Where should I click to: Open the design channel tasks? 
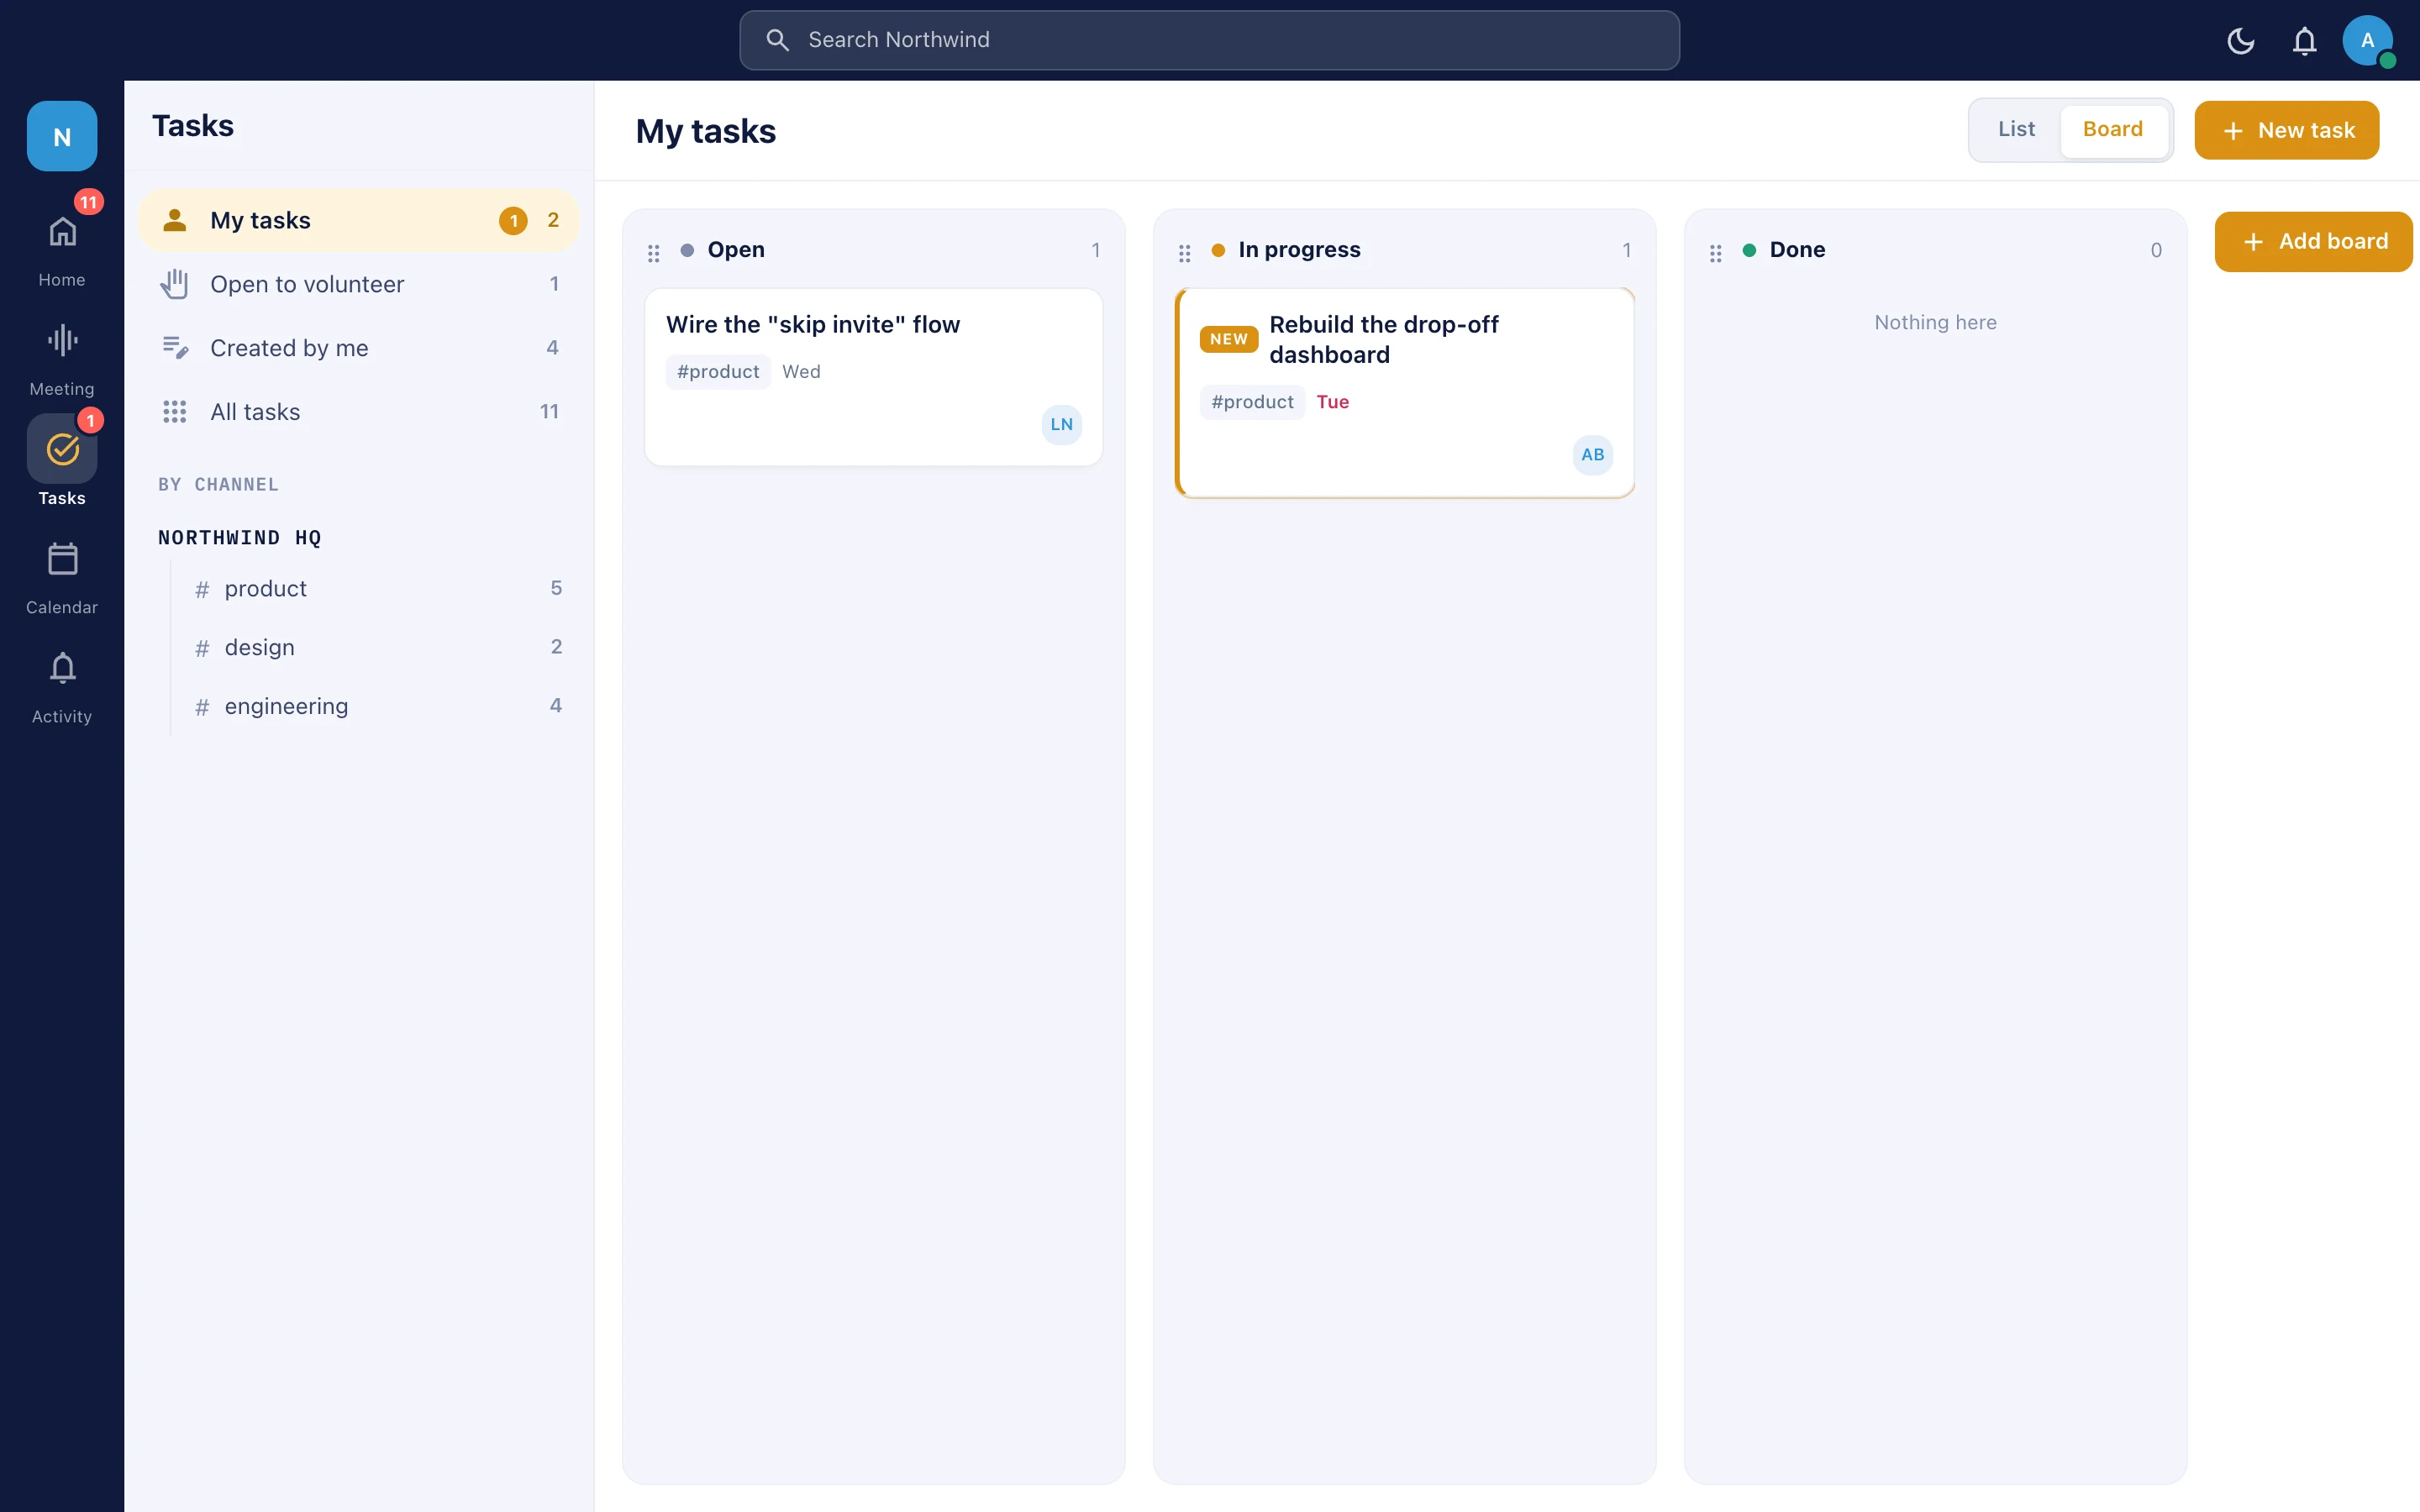[x=377, y=648]
